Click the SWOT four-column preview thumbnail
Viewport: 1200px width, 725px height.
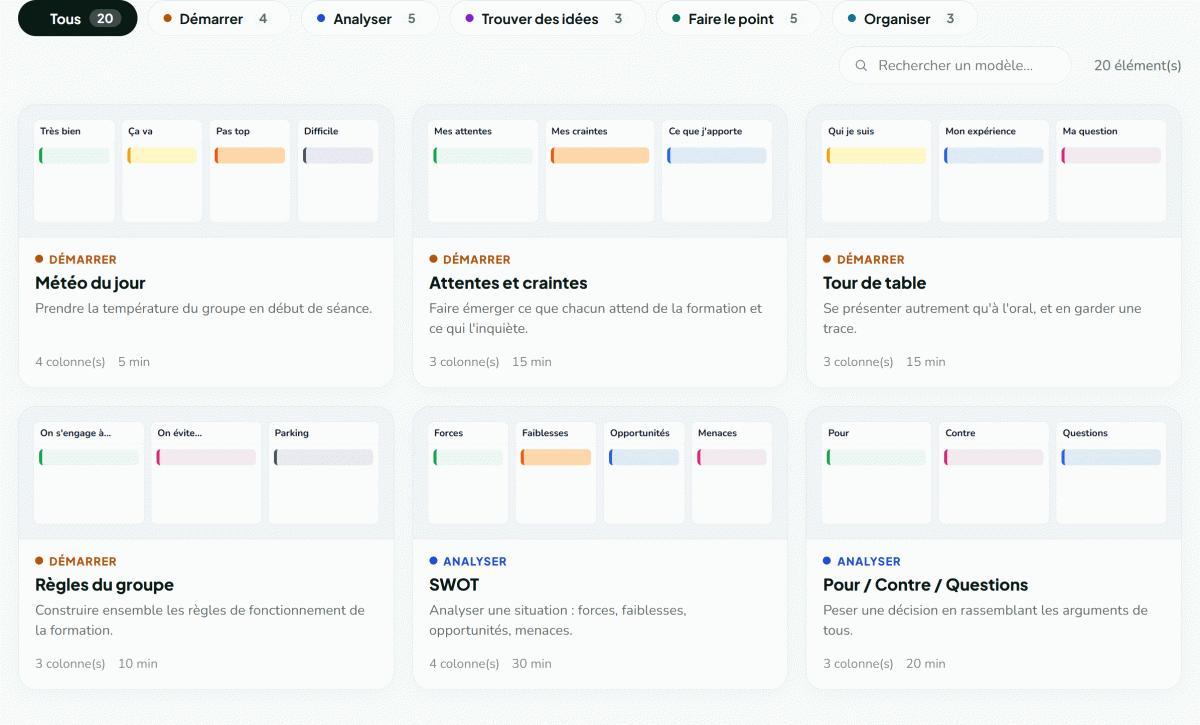(600, 473)
